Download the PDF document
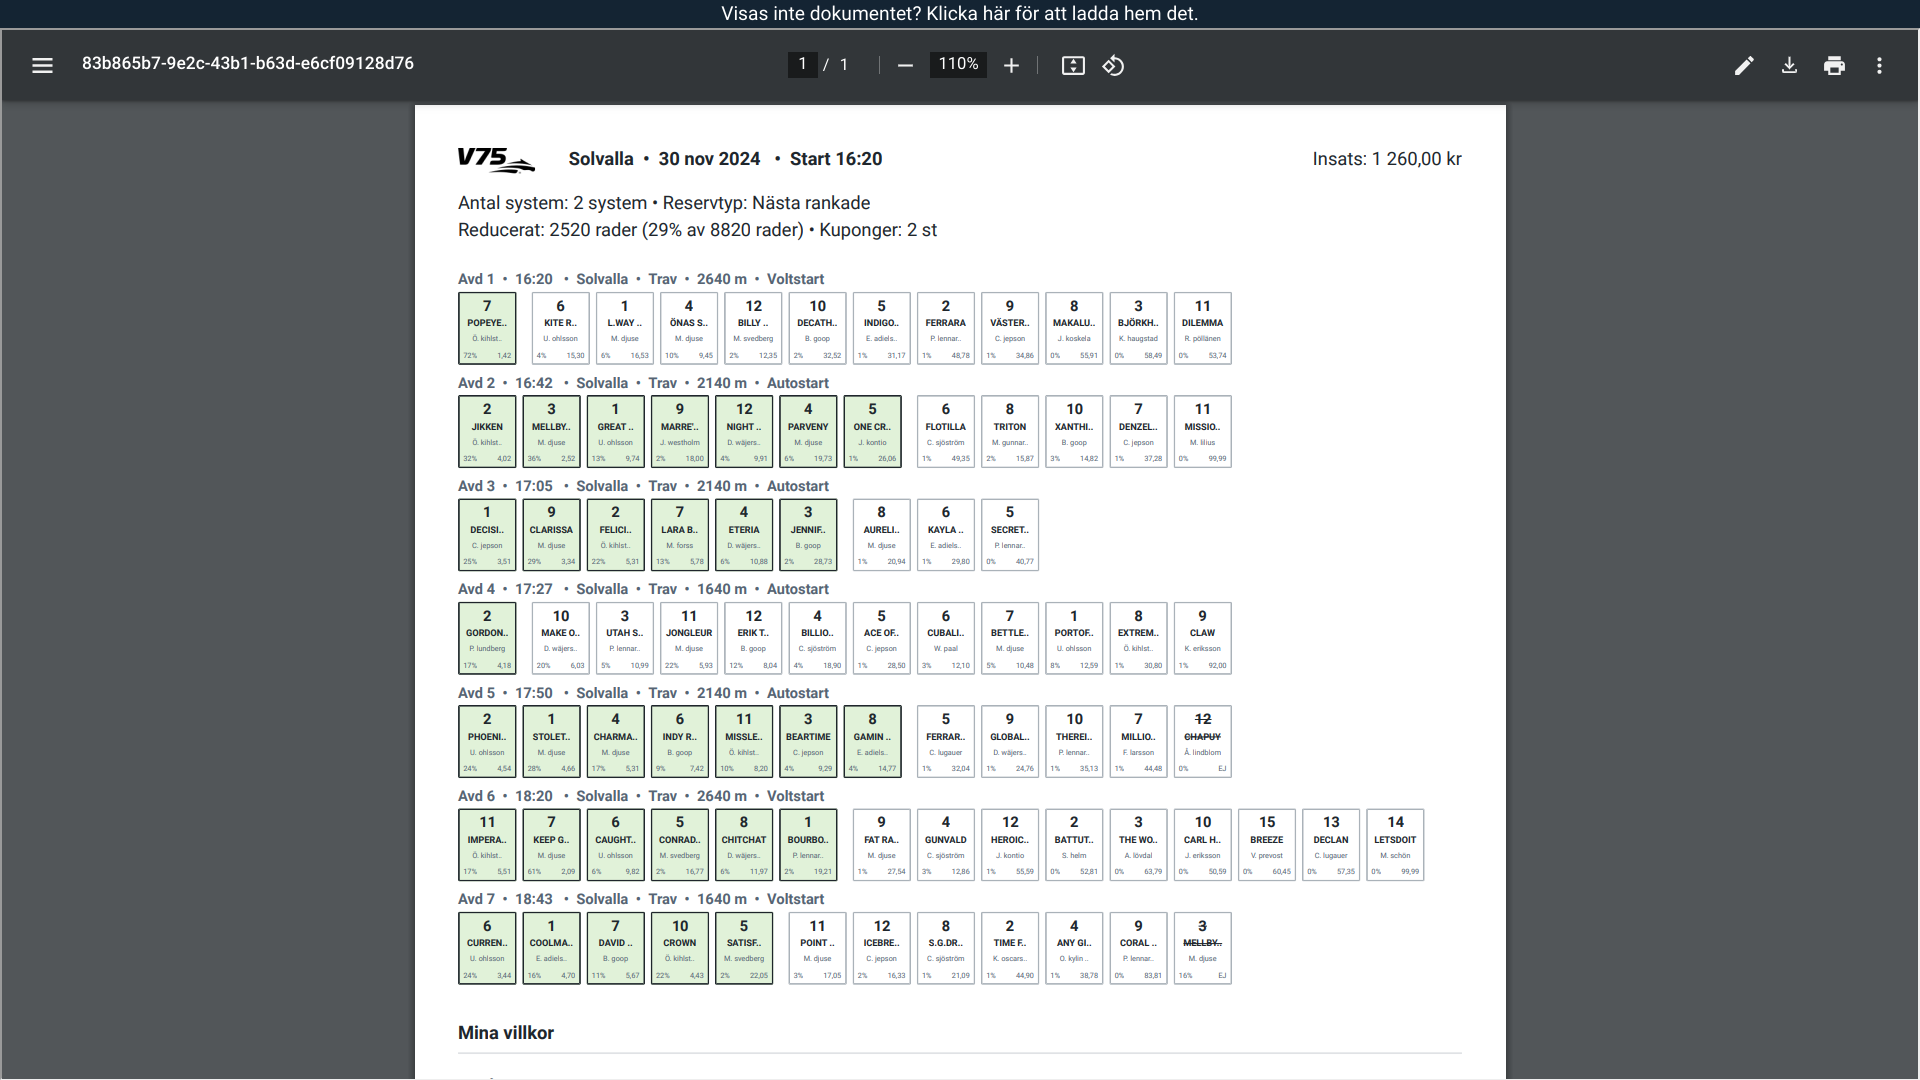 pos(1789,65)
